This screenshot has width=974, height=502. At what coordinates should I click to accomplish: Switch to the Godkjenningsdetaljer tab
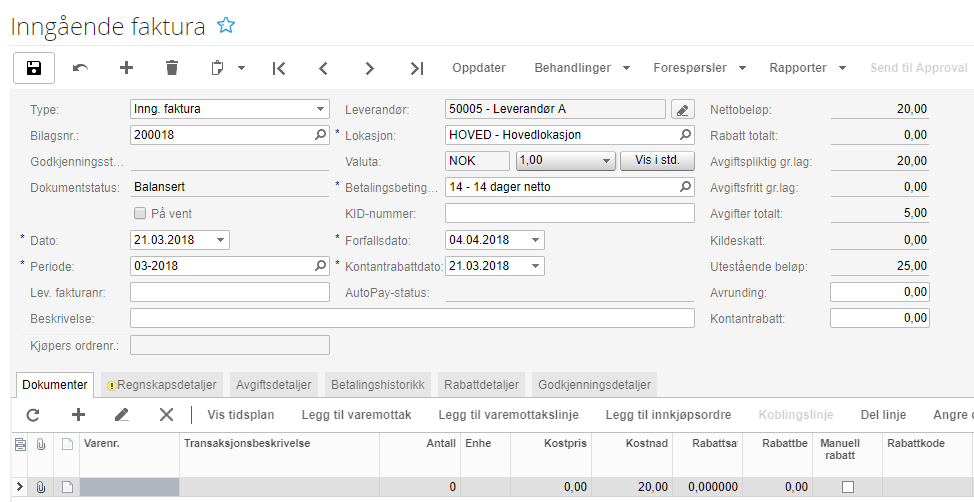point(594,385)
